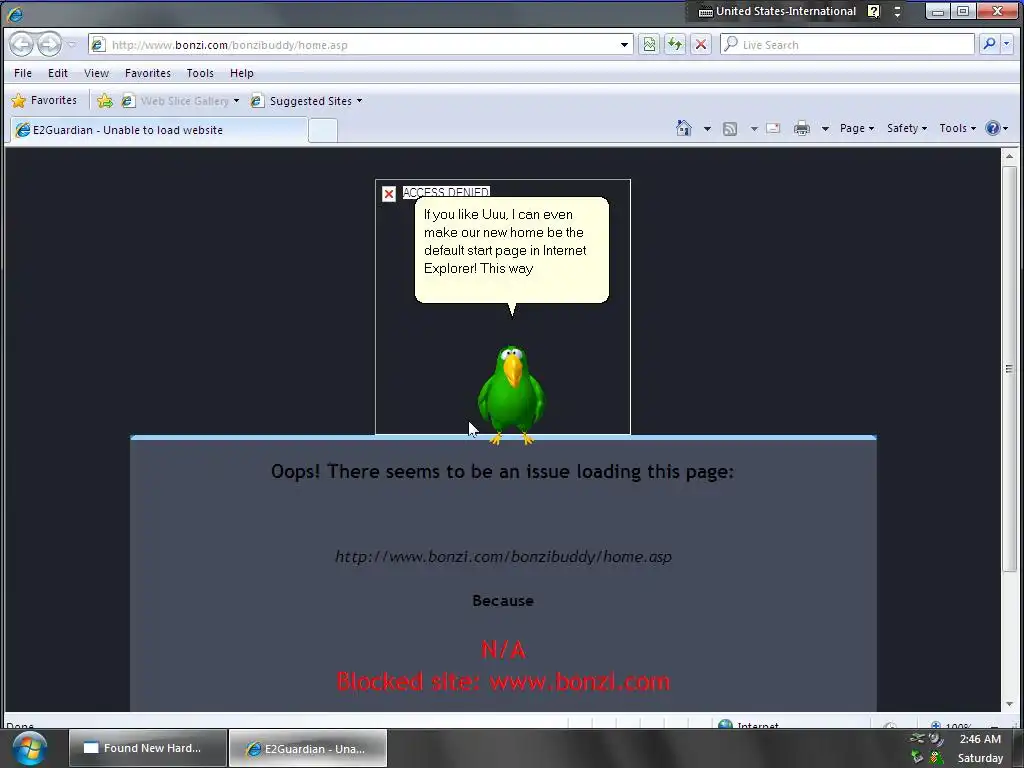Open the File menu
Viewport: 1024px width, 768px height.
click(x=23, y=73)
